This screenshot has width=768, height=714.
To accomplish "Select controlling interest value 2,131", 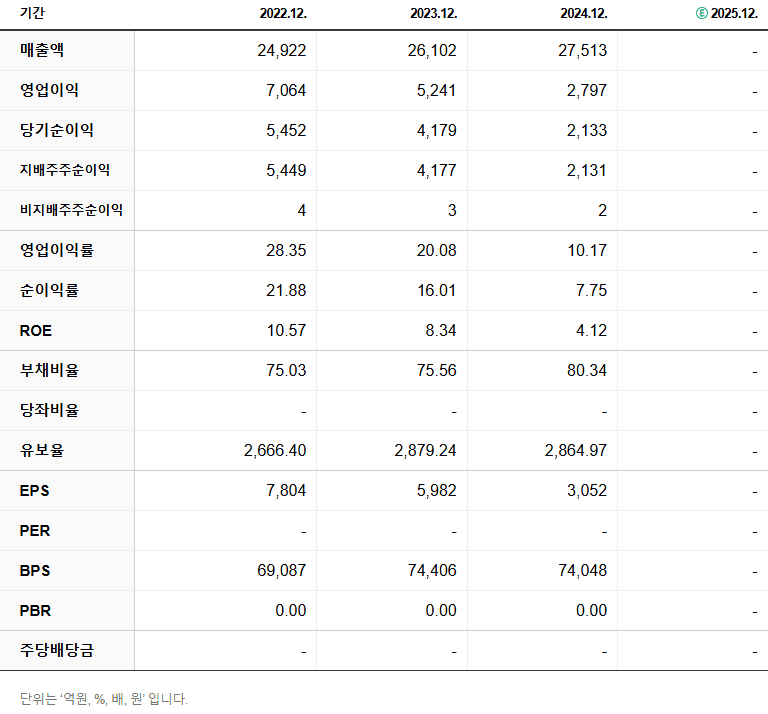I will pyautogui.click(x=587, y=170).
